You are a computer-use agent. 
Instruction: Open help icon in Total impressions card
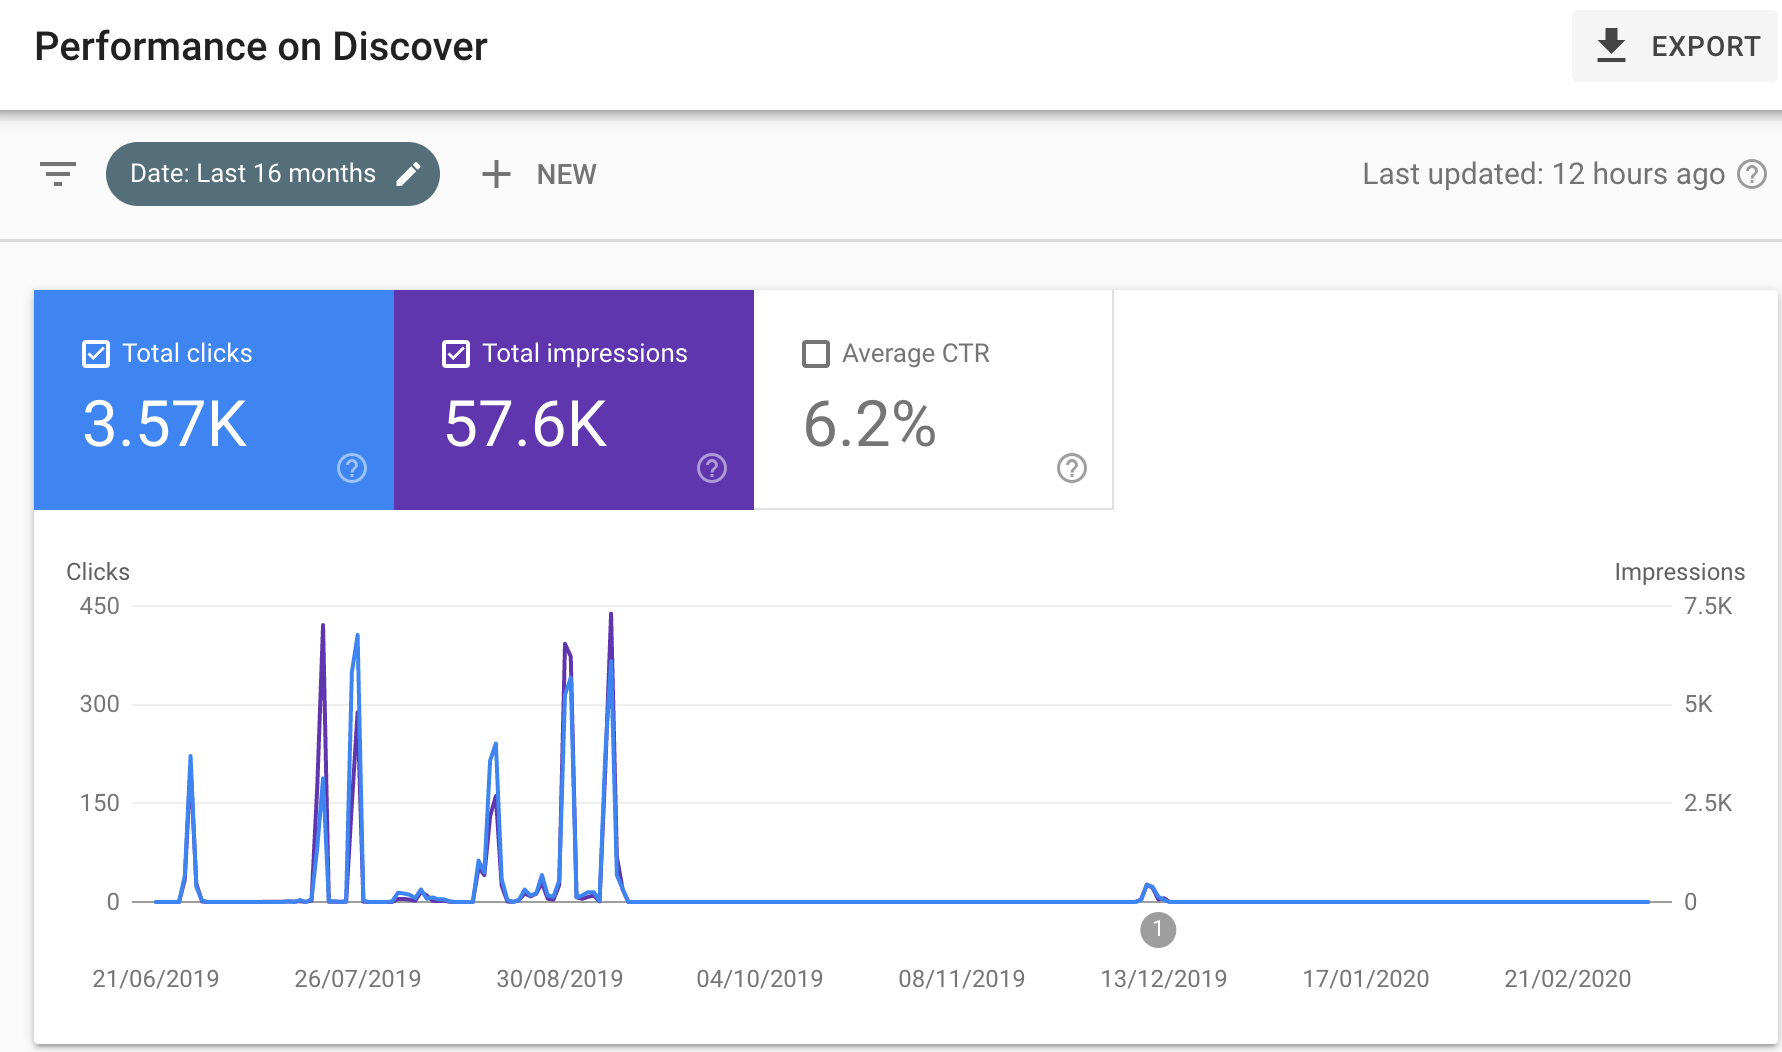712,468
